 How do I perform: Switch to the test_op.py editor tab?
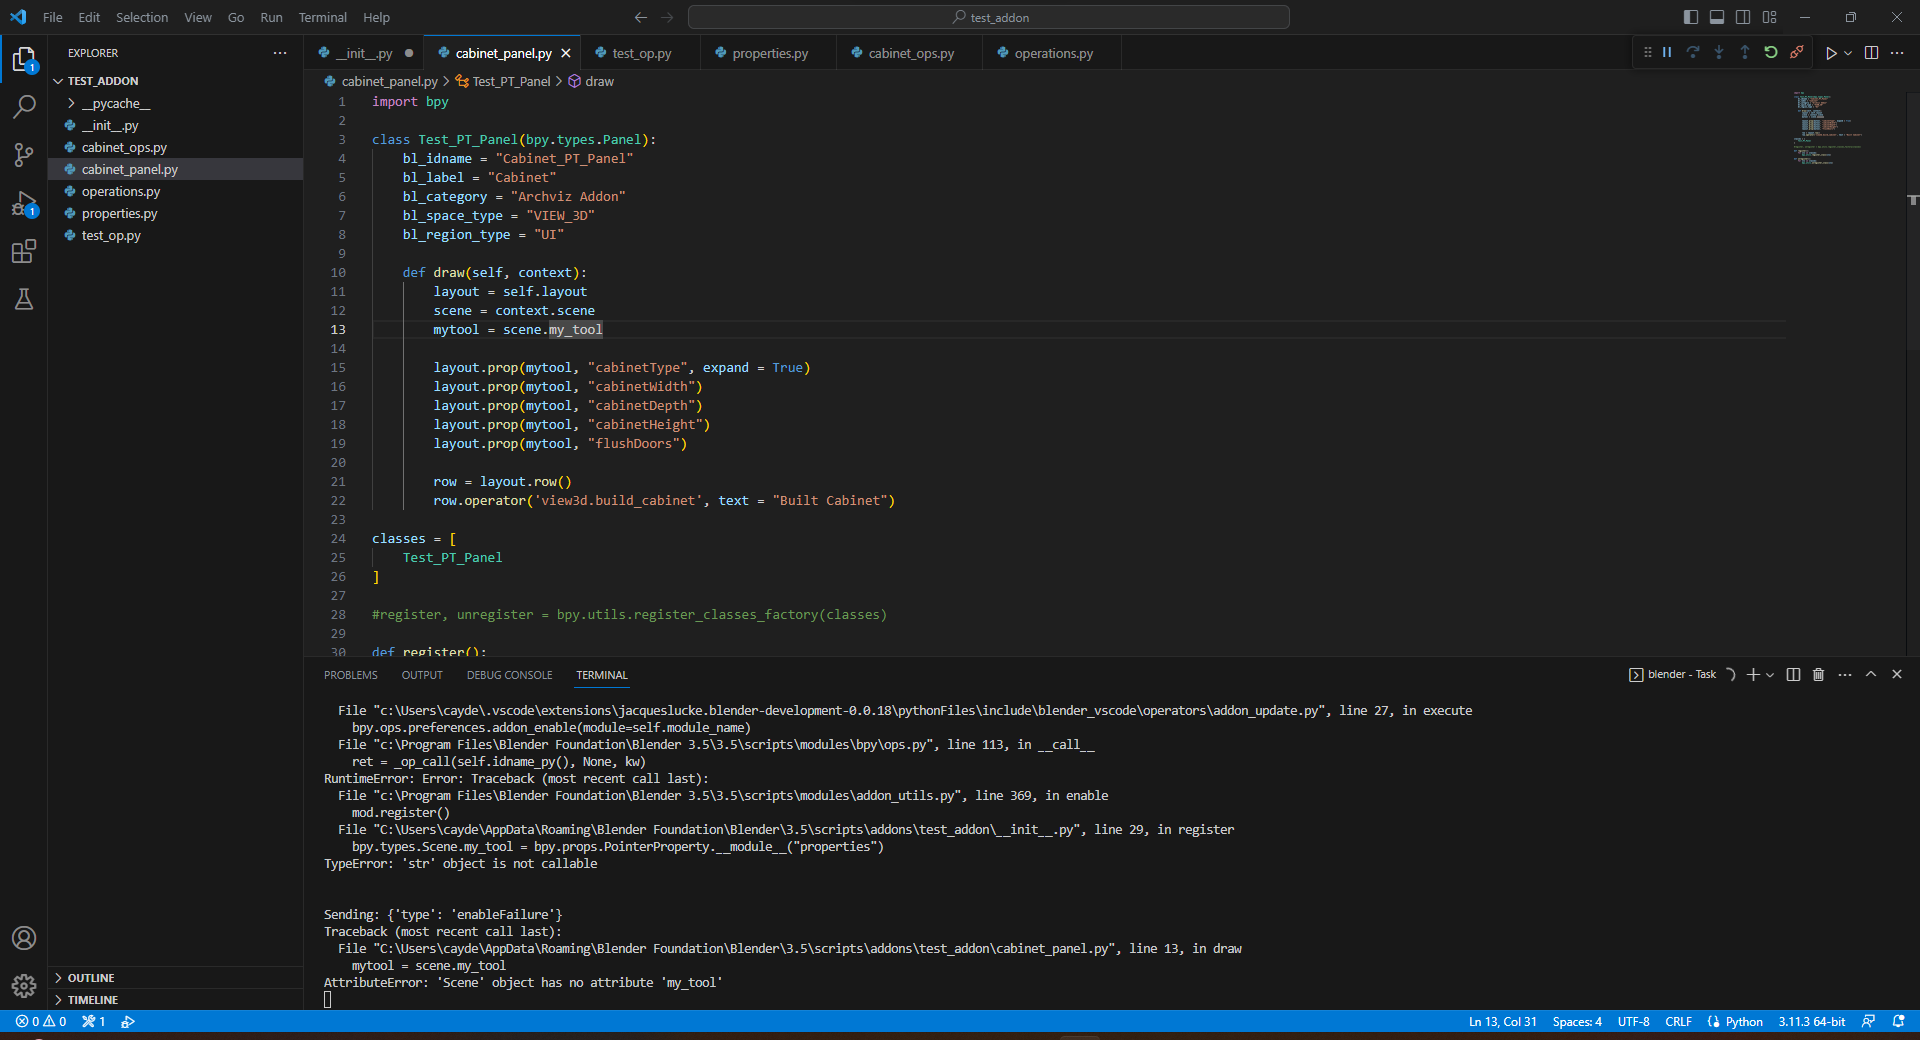point(640,53)
